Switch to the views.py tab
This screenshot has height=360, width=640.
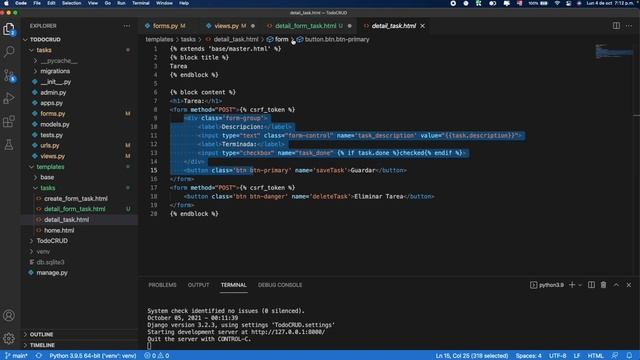click(x=227, y=26)
